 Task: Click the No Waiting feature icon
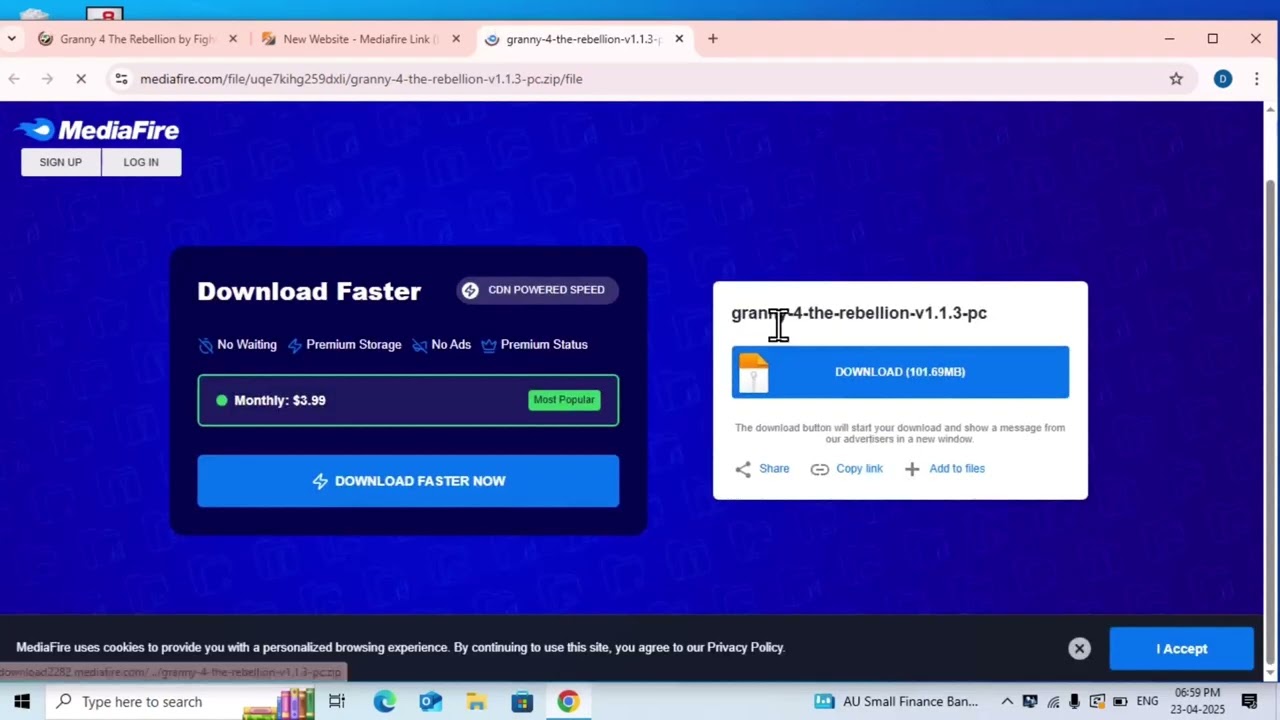click(206, 345)
